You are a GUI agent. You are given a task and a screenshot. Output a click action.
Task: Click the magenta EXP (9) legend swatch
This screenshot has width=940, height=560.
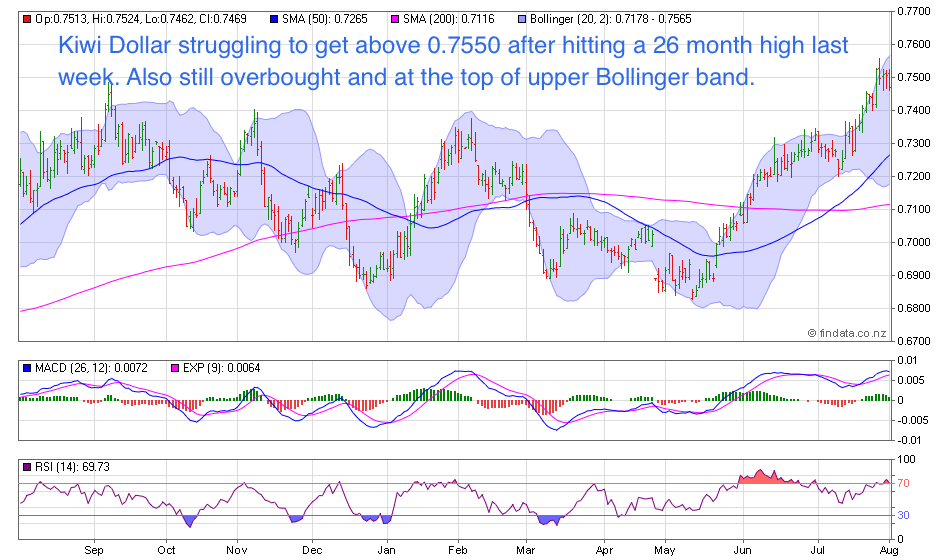pyautogui.click(x=175, y=368)
